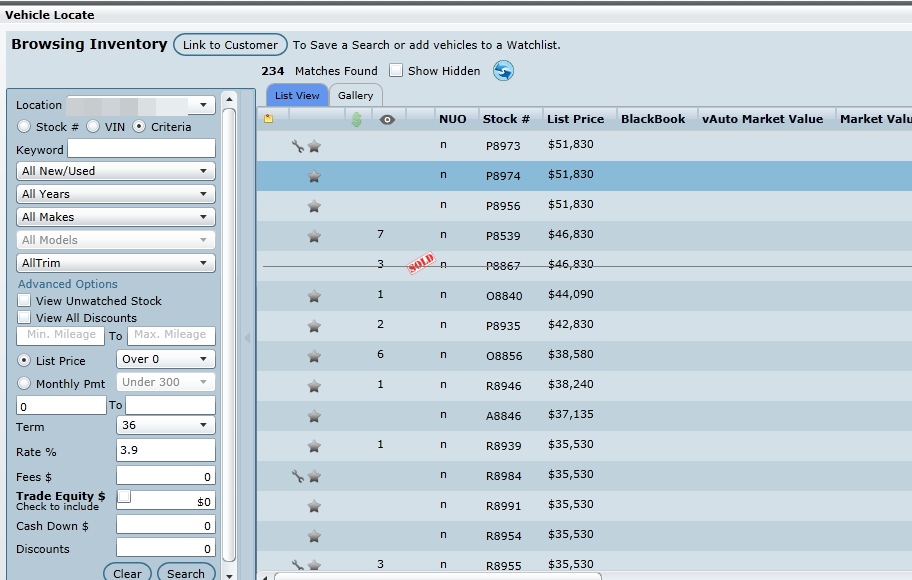
Task: Click the green dollar sign column icon
Action: point(356,119)
